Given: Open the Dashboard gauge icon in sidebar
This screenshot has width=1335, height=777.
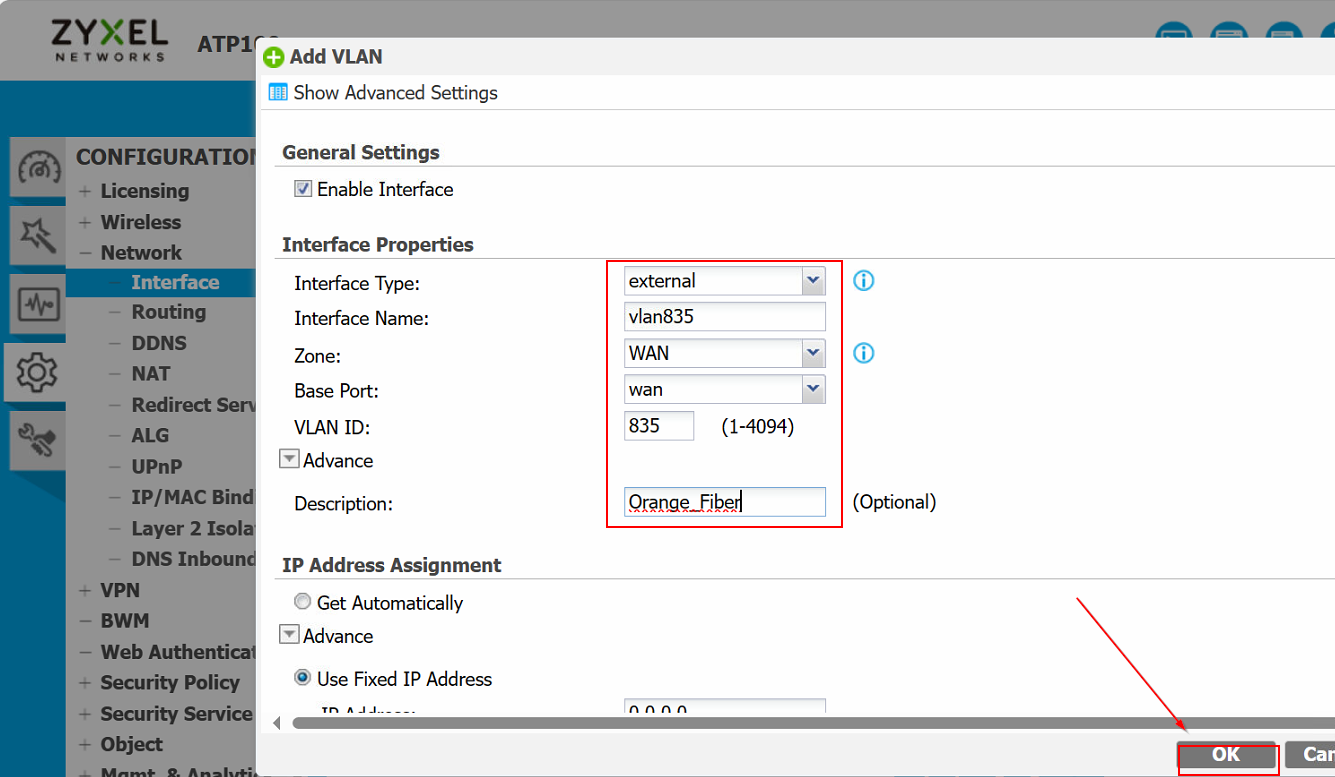Looking at the screenshot, I should click(36, 167).
